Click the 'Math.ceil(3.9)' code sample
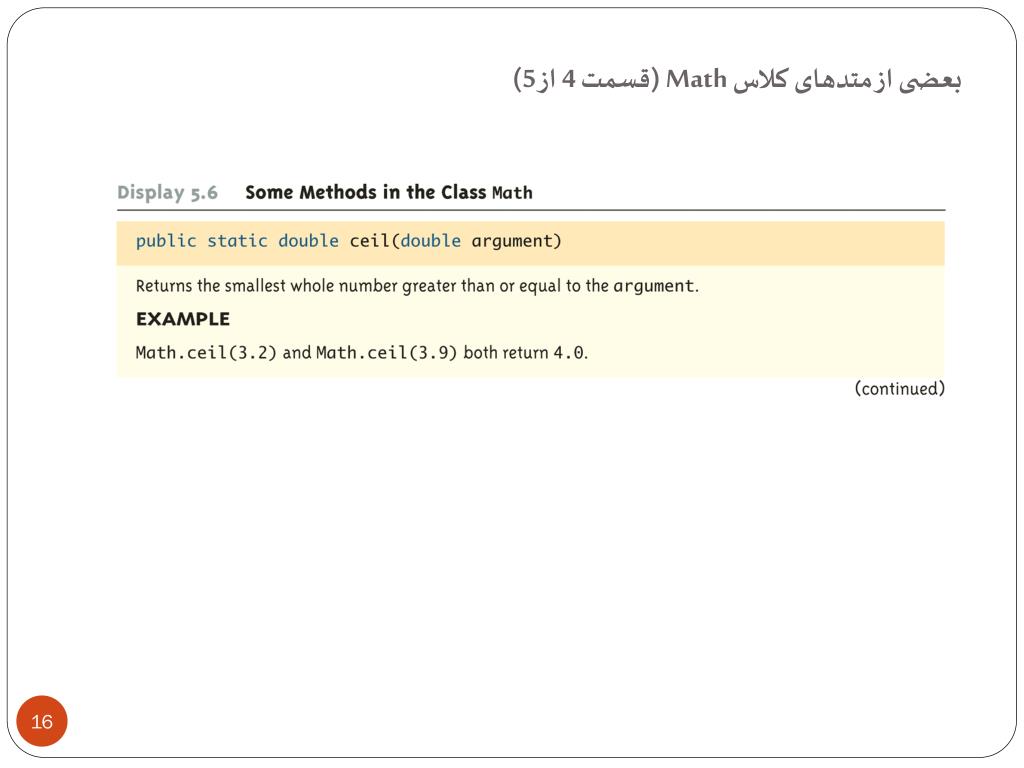Image resolution: width=1024 pixels, height=768 pixels. click(x=386, y=353)
